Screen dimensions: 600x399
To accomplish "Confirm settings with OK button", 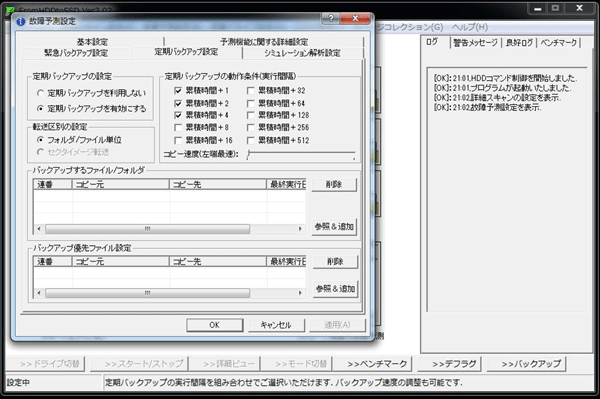I will 215,325.
